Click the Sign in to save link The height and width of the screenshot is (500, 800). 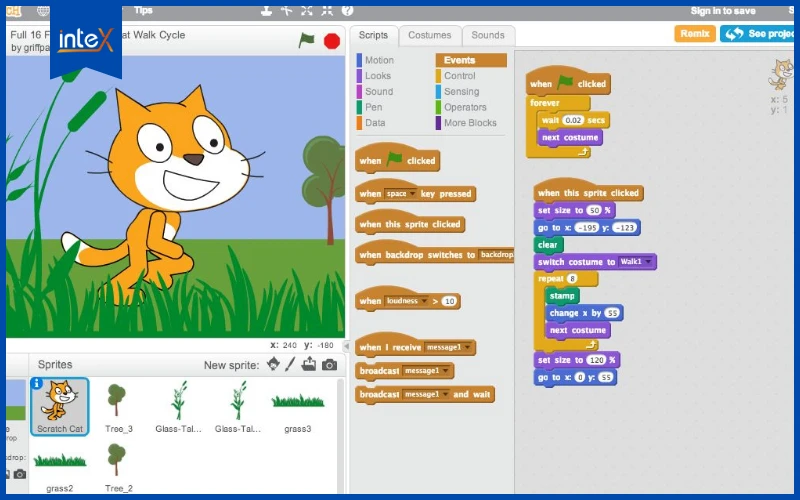722,11
